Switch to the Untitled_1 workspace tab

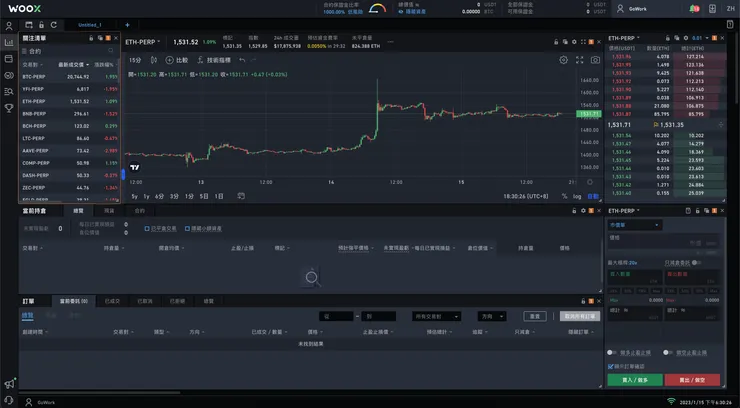90,25
